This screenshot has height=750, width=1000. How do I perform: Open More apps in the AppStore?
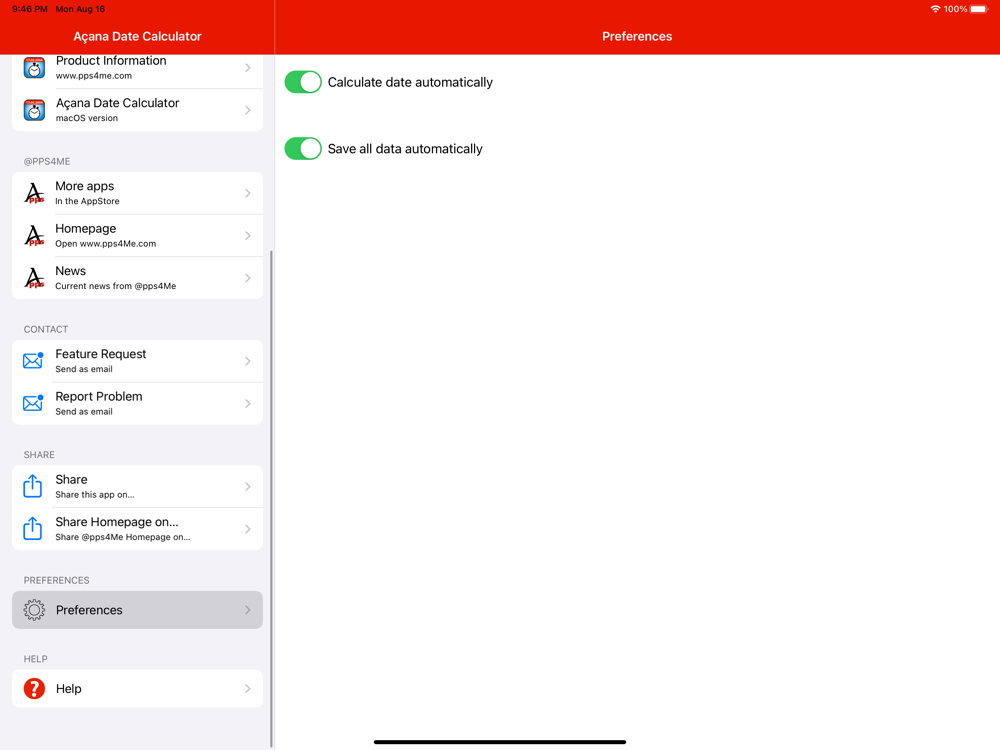[137, 193]
